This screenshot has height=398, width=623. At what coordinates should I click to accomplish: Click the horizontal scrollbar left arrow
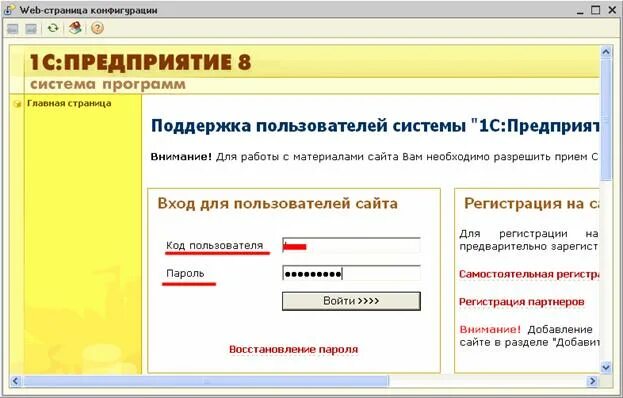coord(15,381)
